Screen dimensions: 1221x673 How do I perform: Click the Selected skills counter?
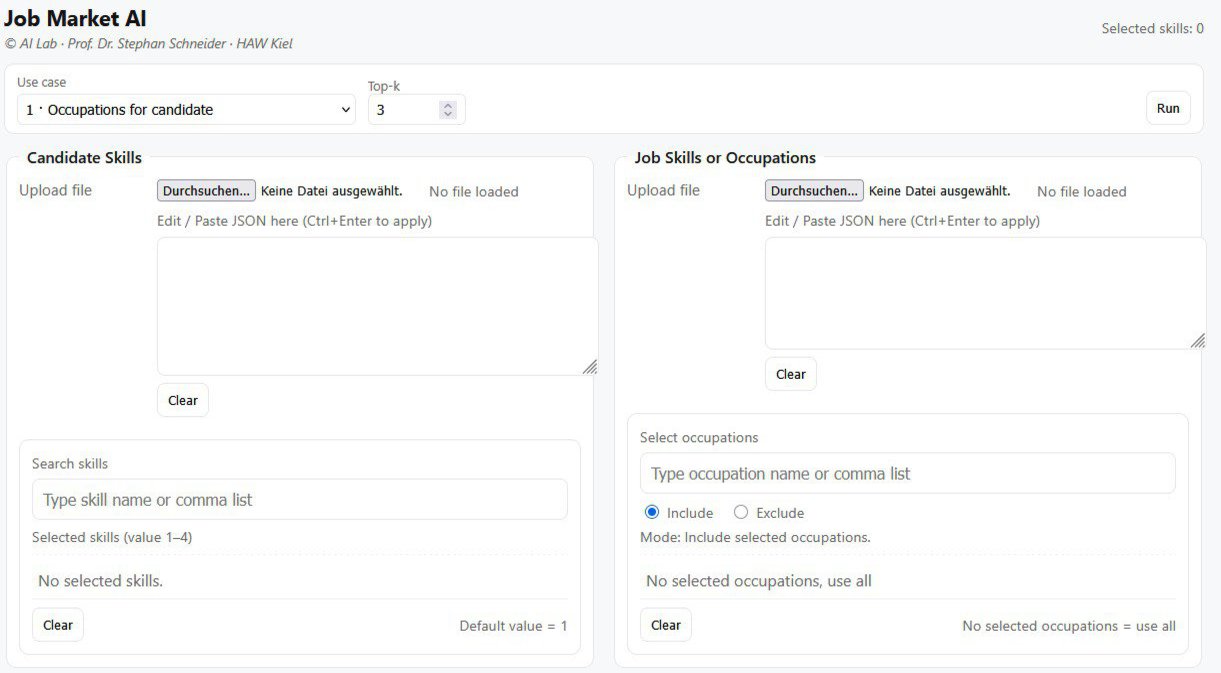coord(1152,29)
